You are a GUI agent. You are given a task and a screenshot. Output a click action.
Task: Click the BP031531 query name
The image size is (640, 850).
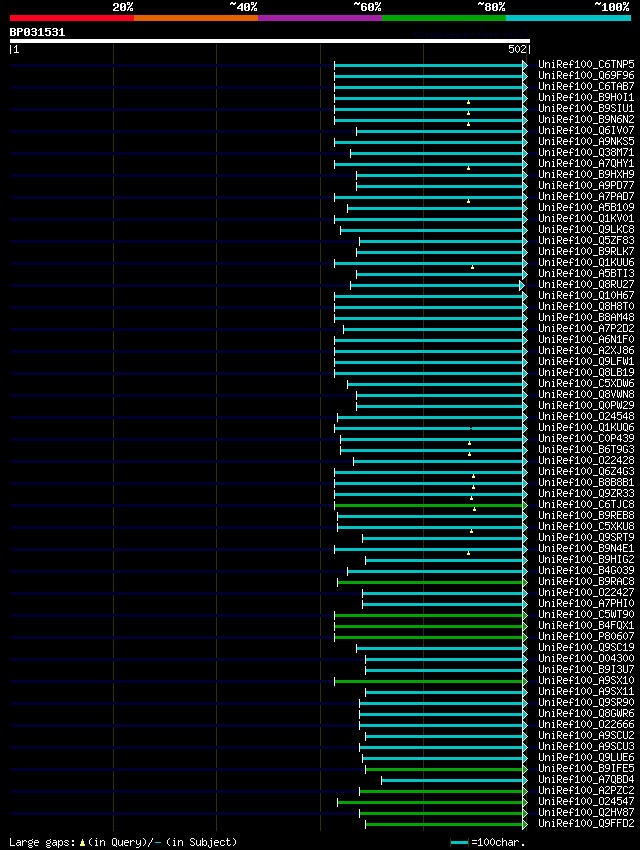coord(37,33)
